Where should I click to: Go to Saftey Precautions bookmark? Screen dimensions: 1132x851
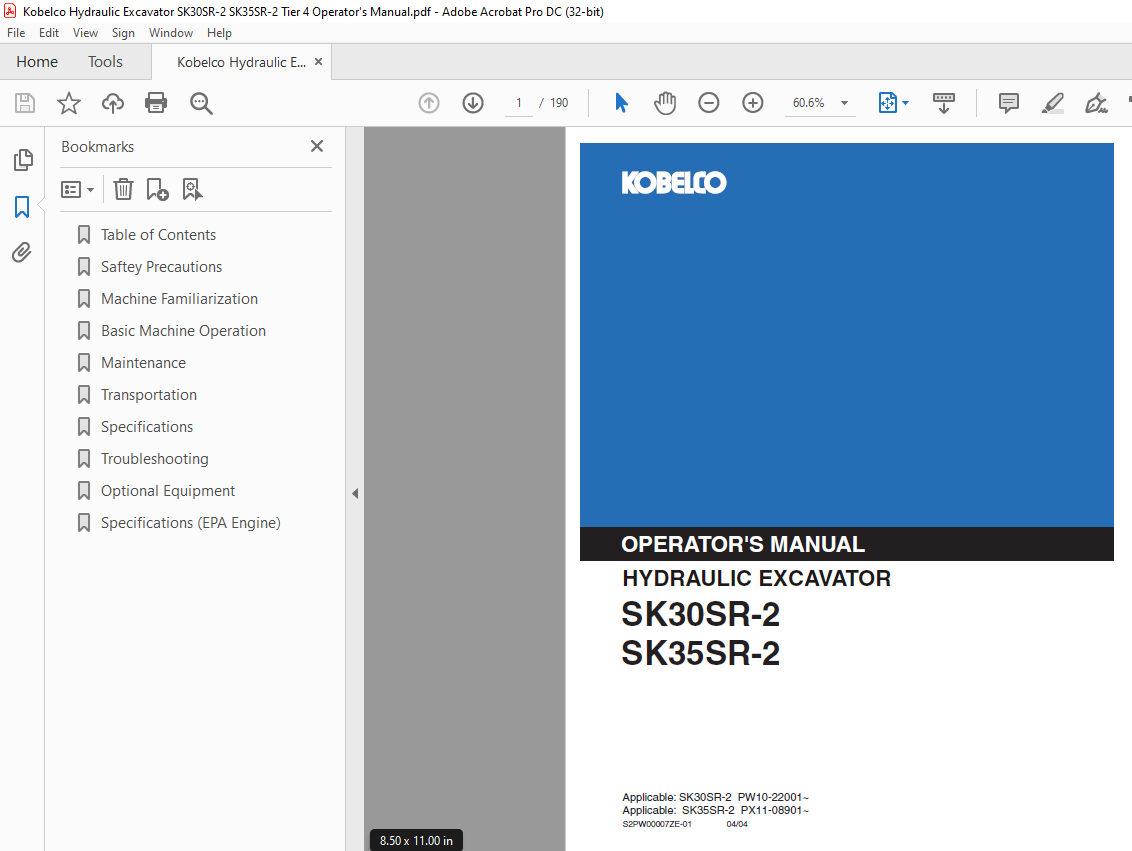(x=161, y=267)
